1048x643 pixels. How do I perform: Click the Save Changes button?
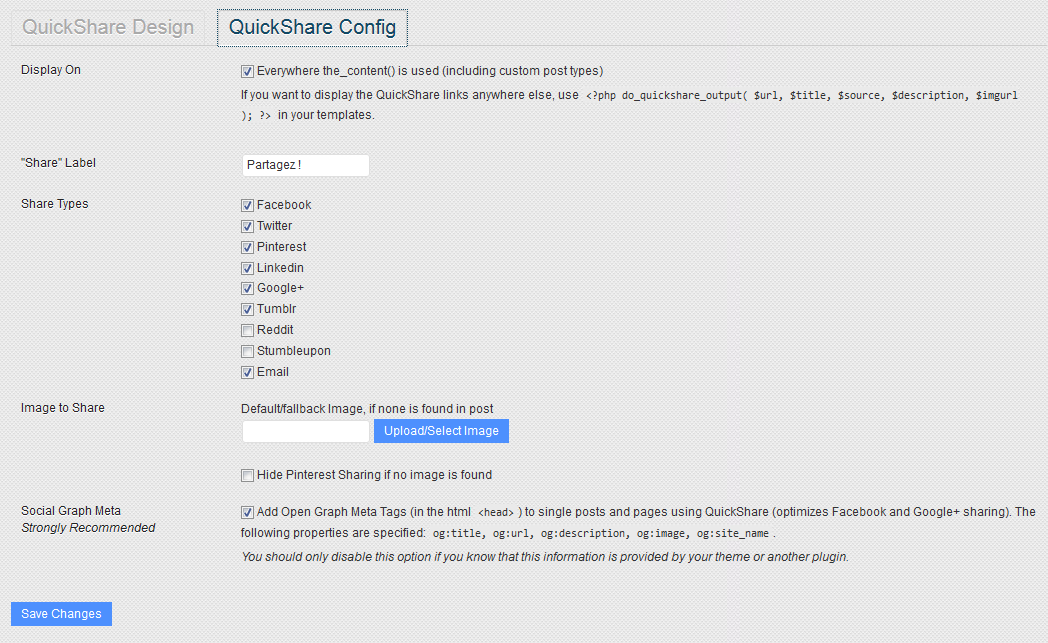point(61,614)
